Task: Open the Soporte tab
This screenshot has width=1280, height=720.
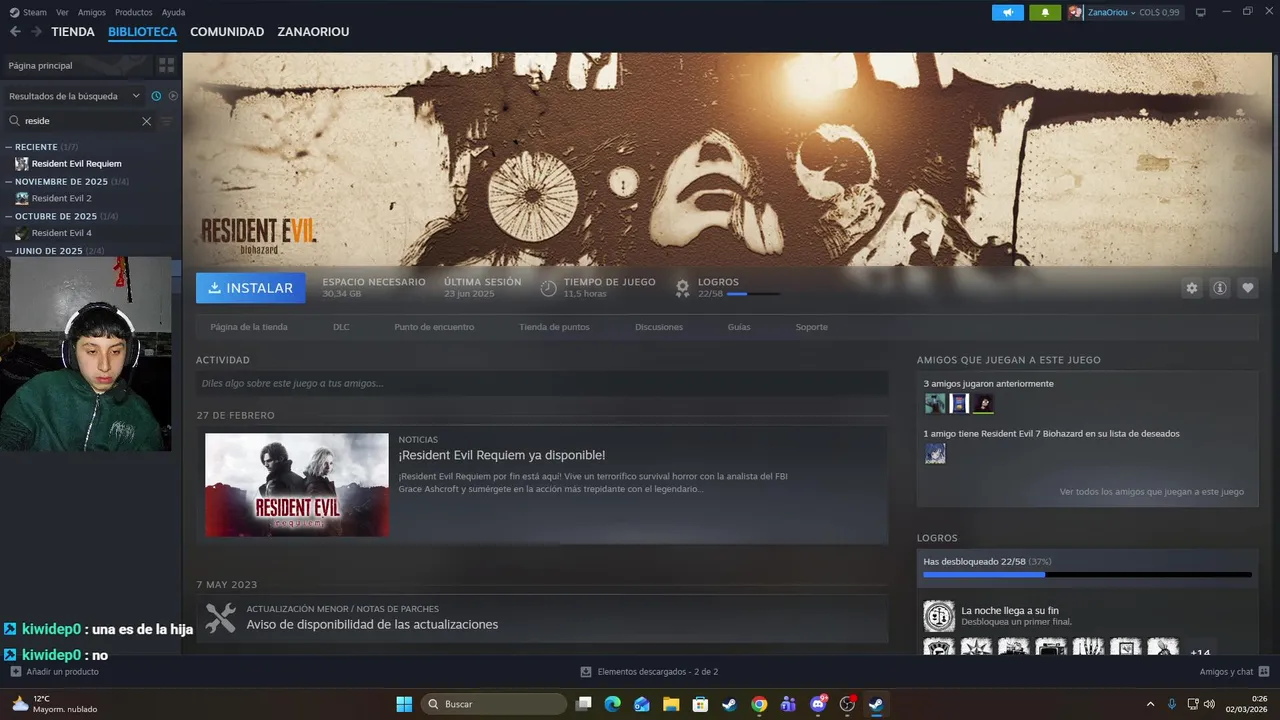Action: click(x=812, y=327)
